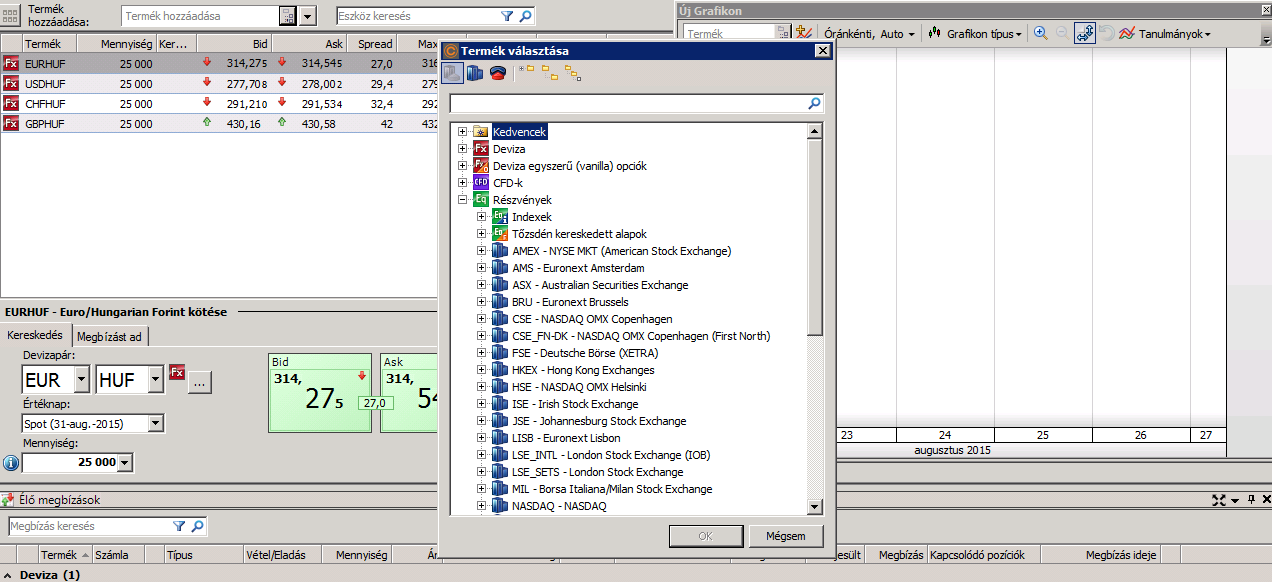Click the Mégsem button
The width and height of the screenshot is (1272, 582).
[785, 536]
